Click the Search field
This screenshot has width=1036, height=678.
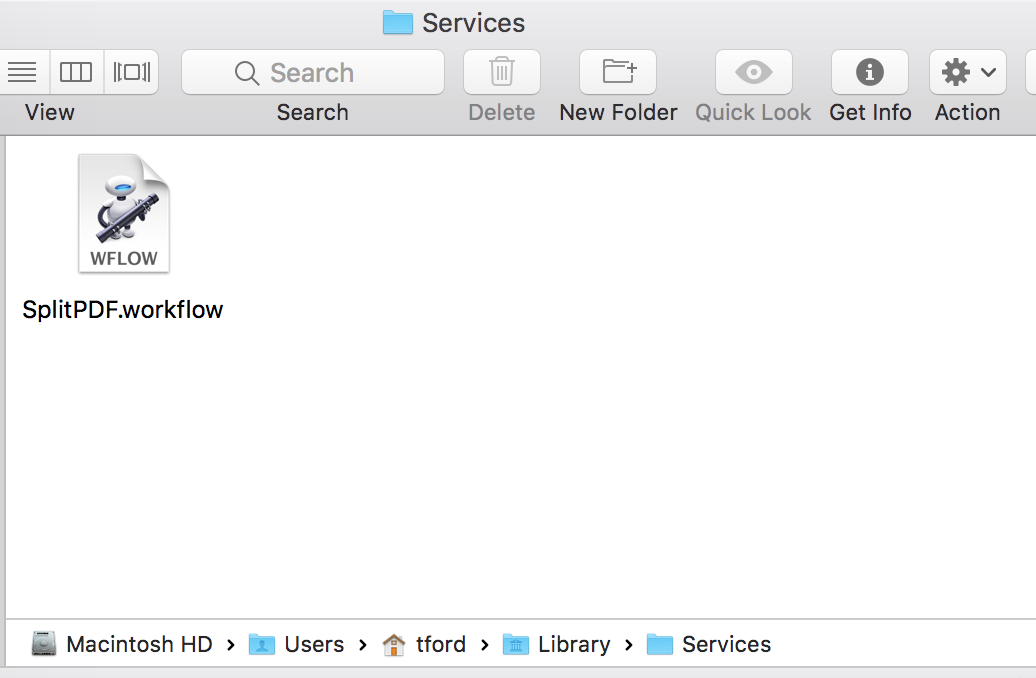point(313,72)
